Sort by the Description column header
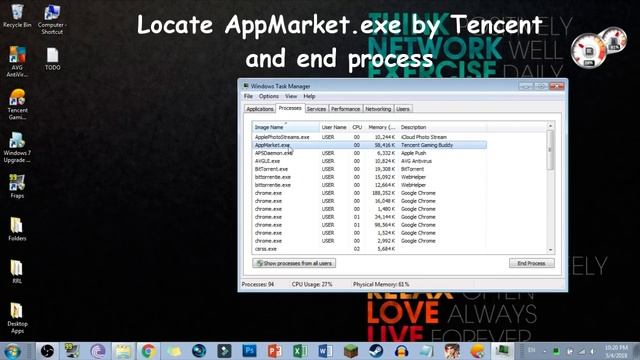The height and width of the screenshot is (360, 640). click(x=442, y=127)
